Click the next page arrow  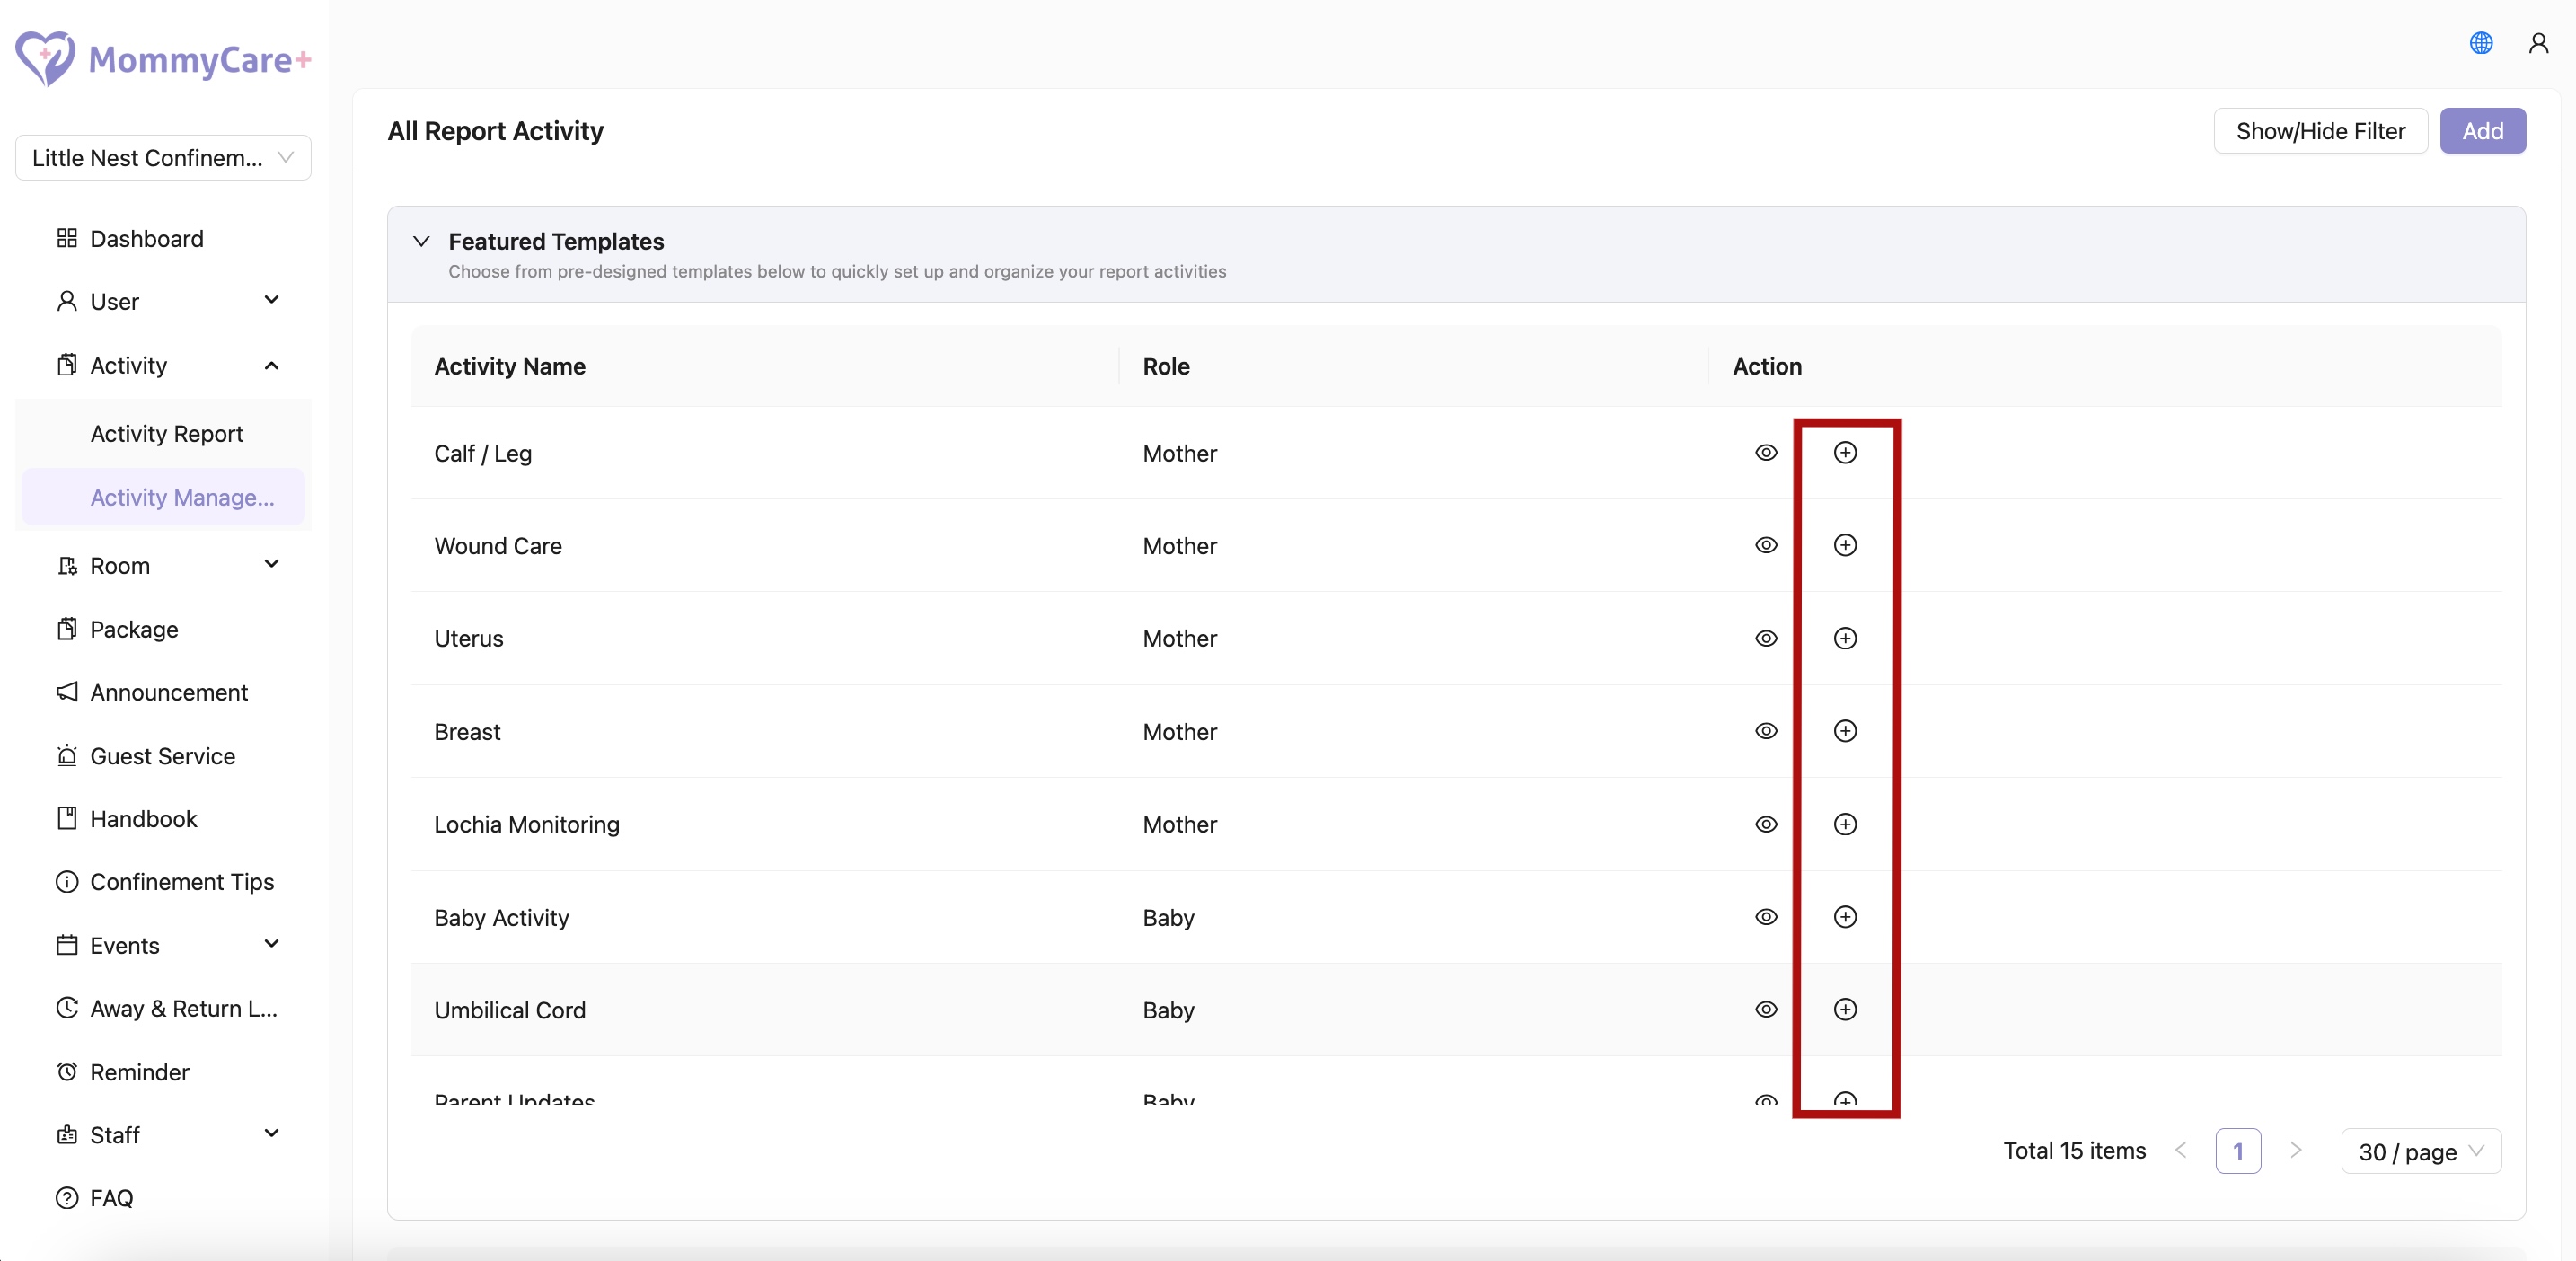(x=2296, y=1151)
